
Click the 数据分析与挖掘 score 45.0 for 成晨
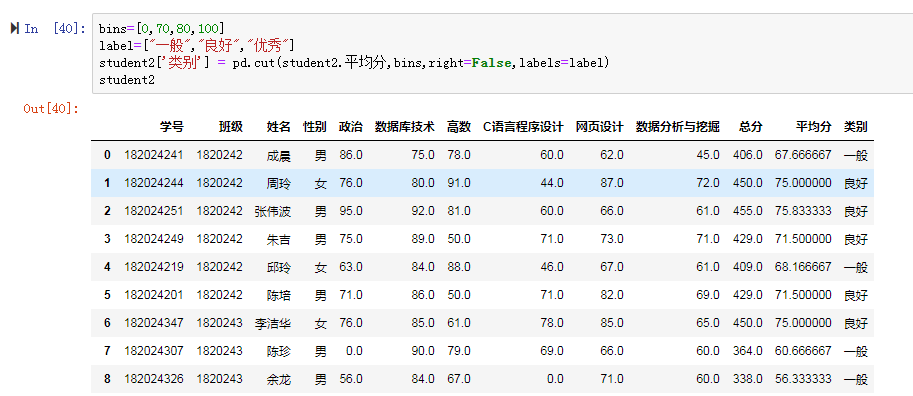coord(708,155)
